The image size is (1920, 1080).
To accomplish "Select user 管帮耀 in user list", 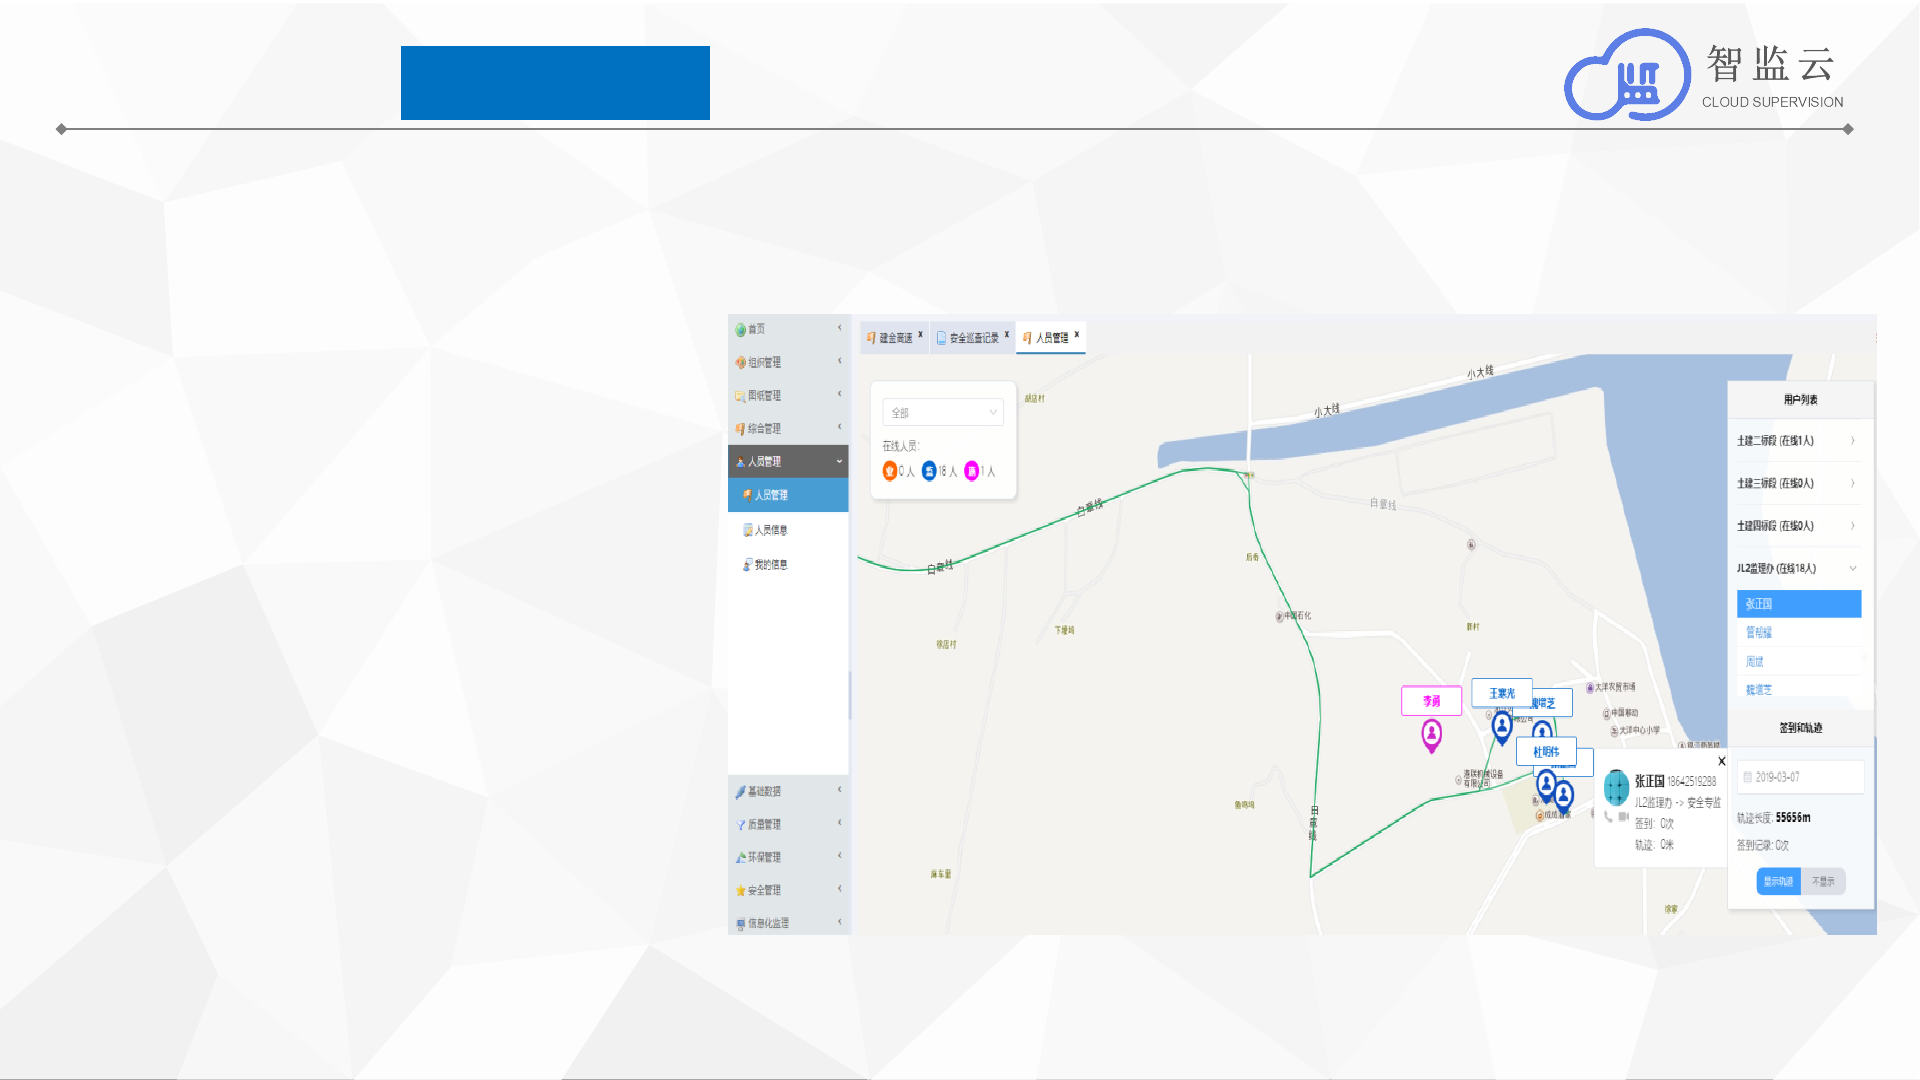I will point(1759,632).
